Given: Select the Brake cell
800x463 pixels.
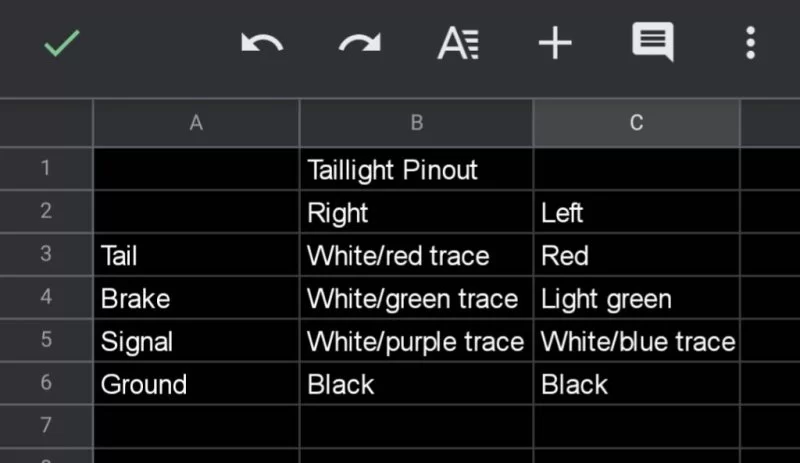Looking at the screenshot, I should click(196, 299).
